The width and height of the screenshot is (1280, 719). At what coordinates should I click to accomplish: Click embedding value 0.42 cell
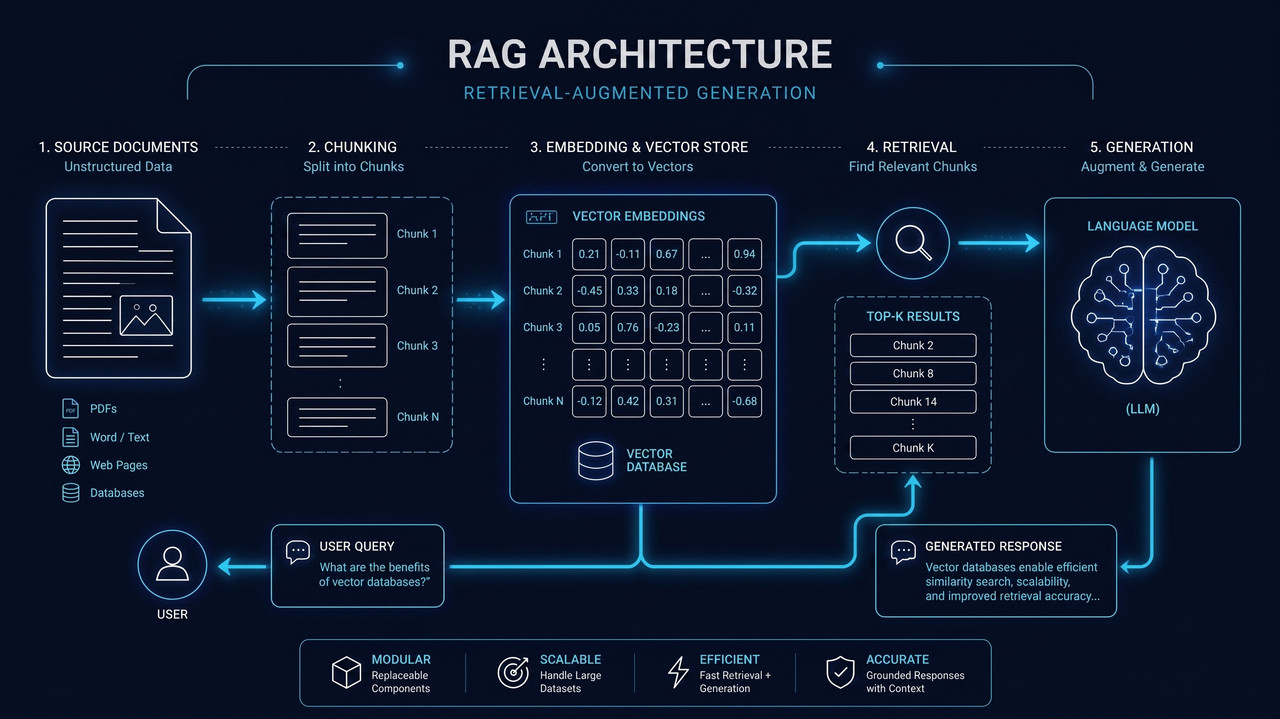click(628, 401)
